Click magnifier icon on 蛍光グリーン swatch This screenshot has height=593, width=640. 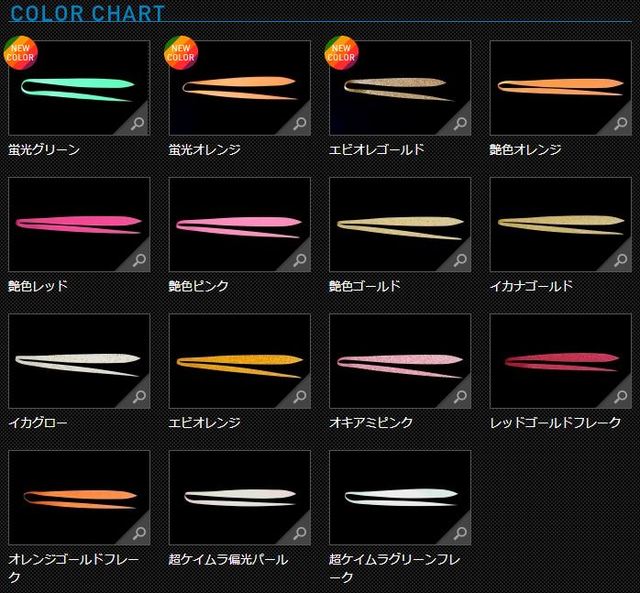[x=138, y=123]
